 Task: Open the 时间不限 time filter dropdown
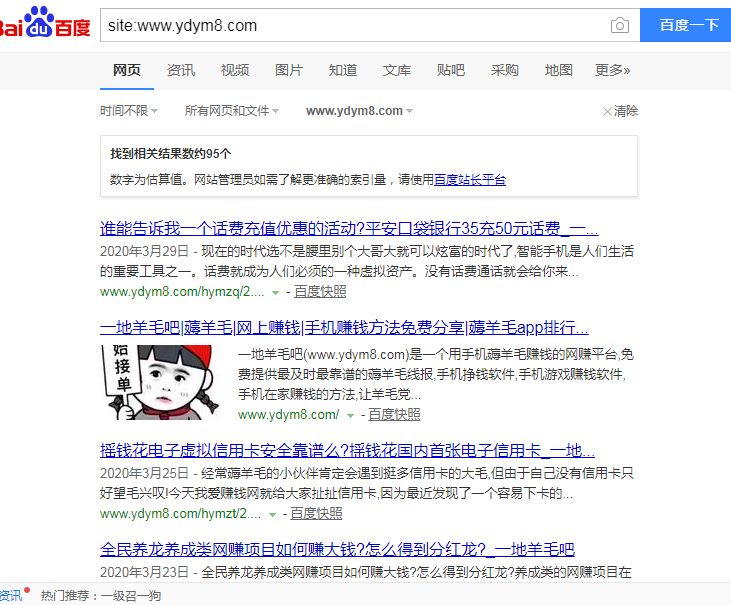pos(129,111)
